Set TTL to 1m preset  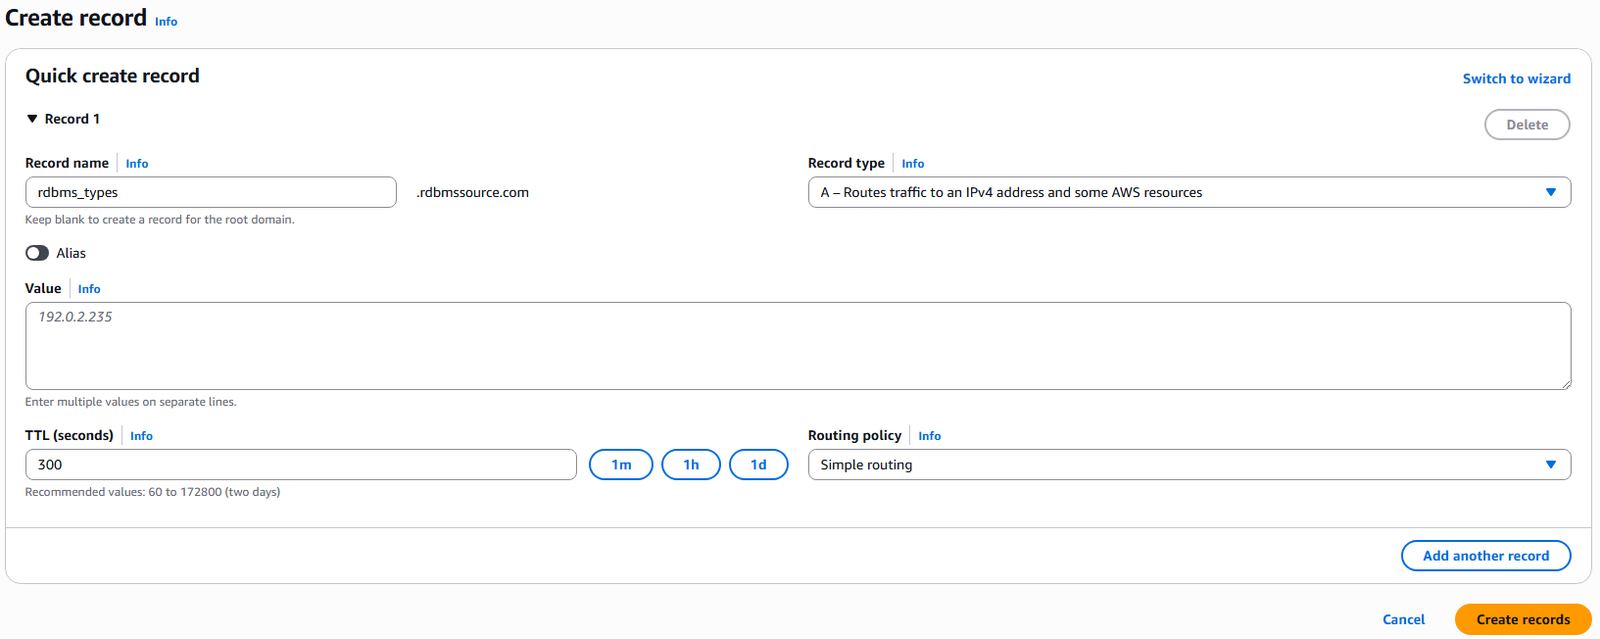621,464
